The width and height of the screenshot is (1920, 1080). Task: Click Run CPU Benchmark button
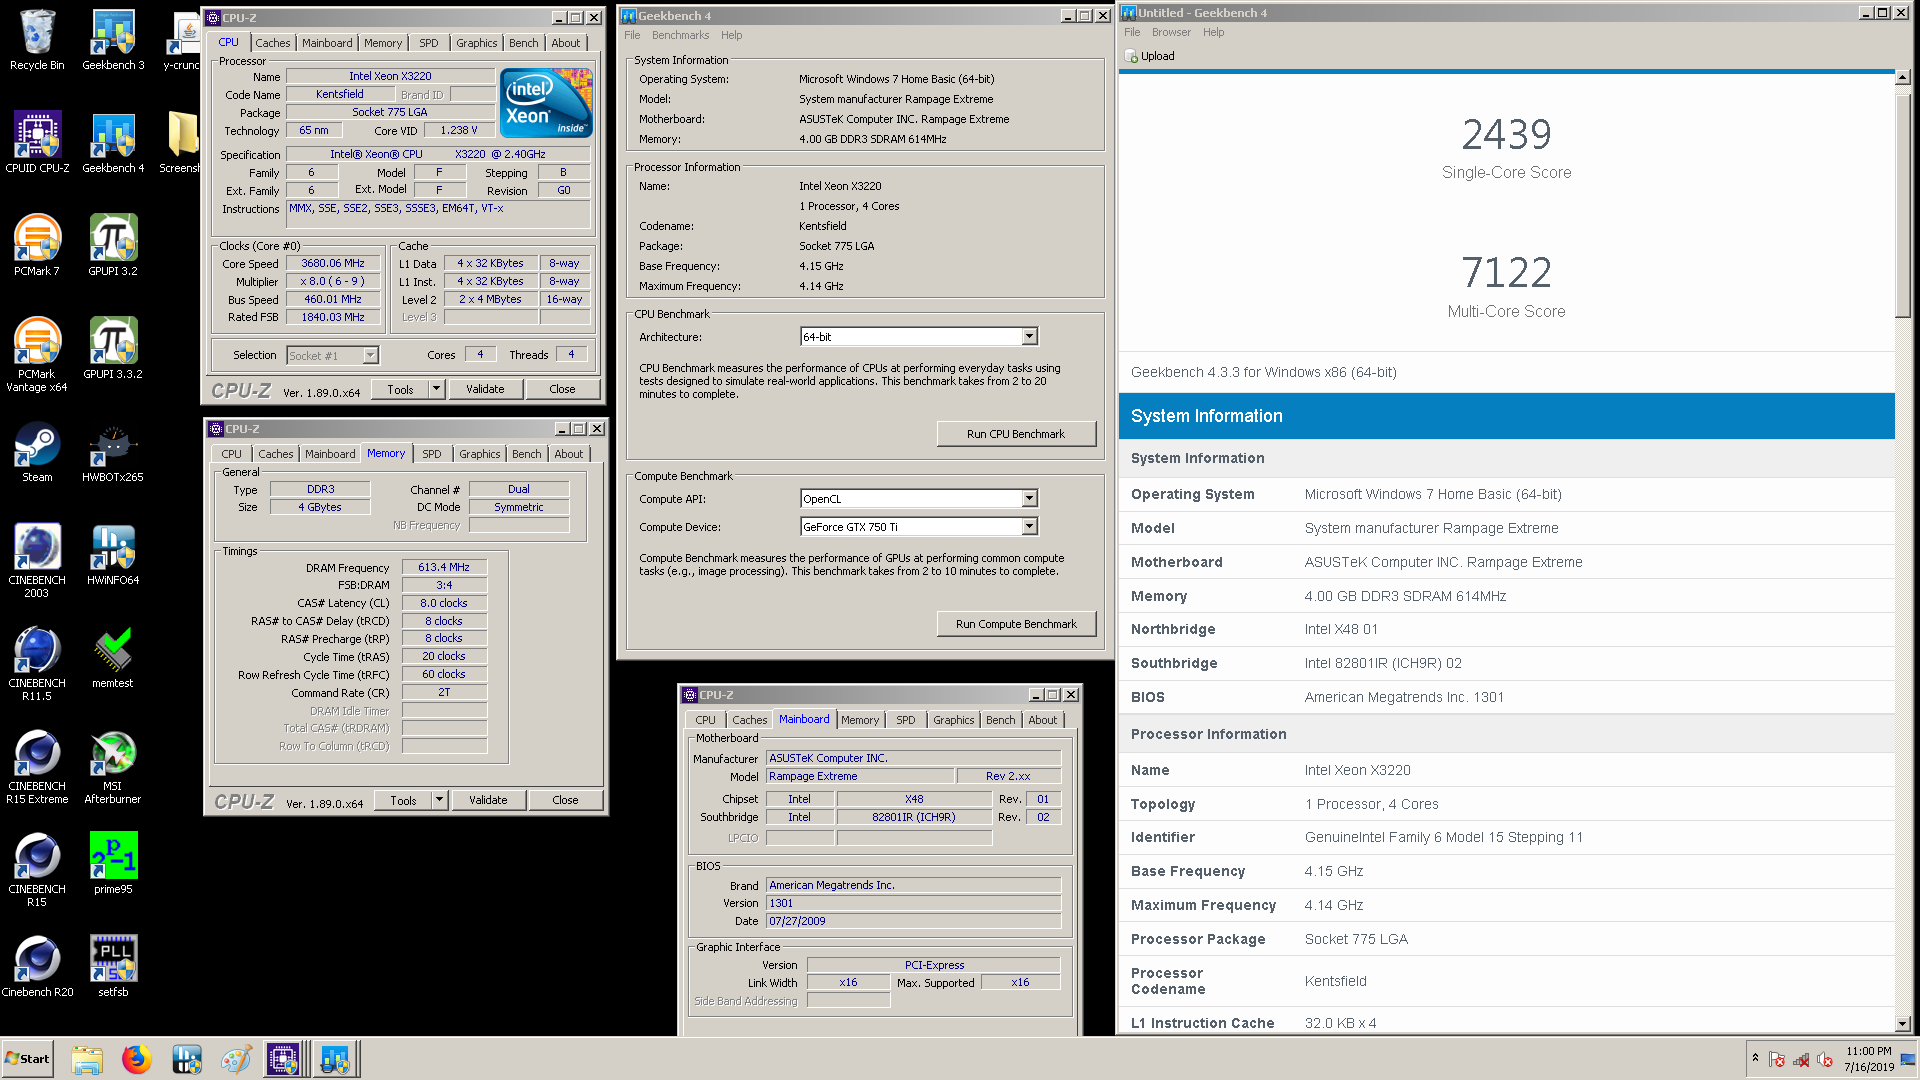(x=1016, y=434)
